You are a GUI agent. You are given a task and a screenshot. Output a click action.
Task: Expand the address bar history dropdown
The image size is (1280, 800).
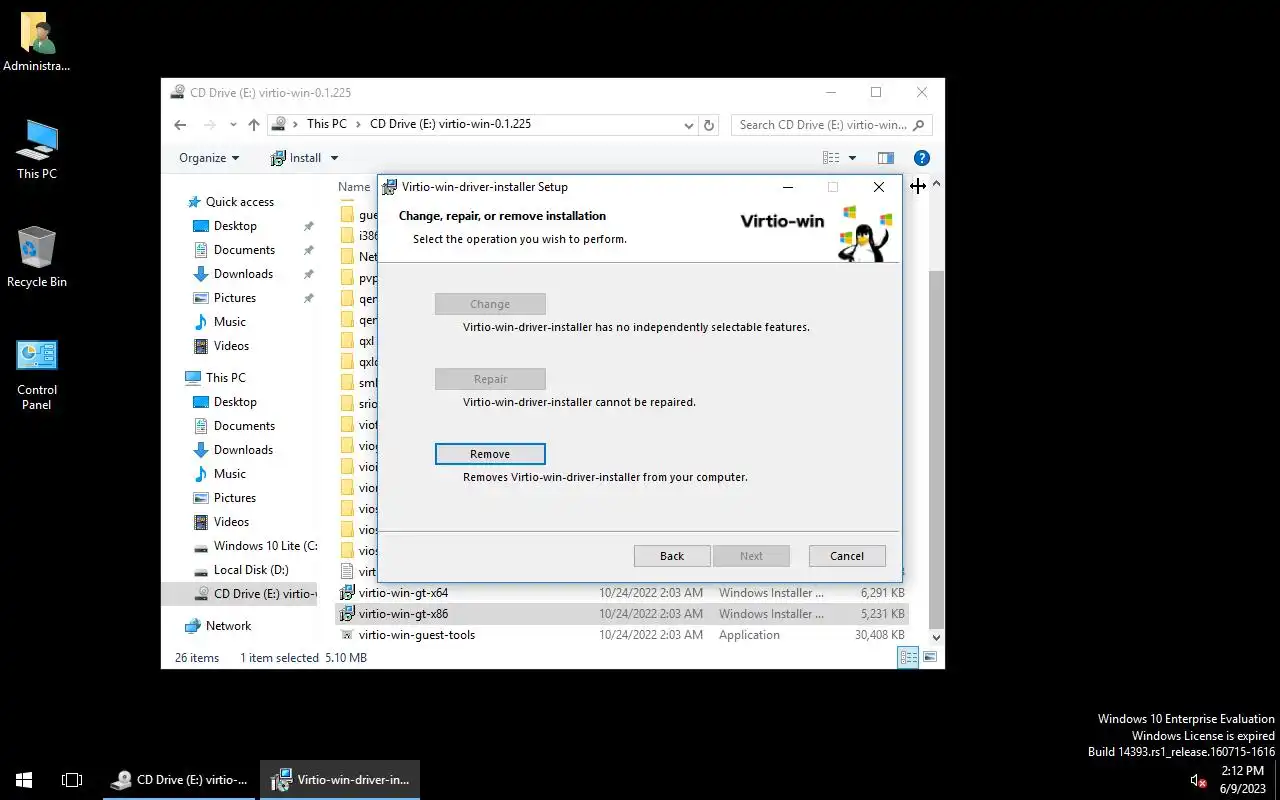point(688,125)
